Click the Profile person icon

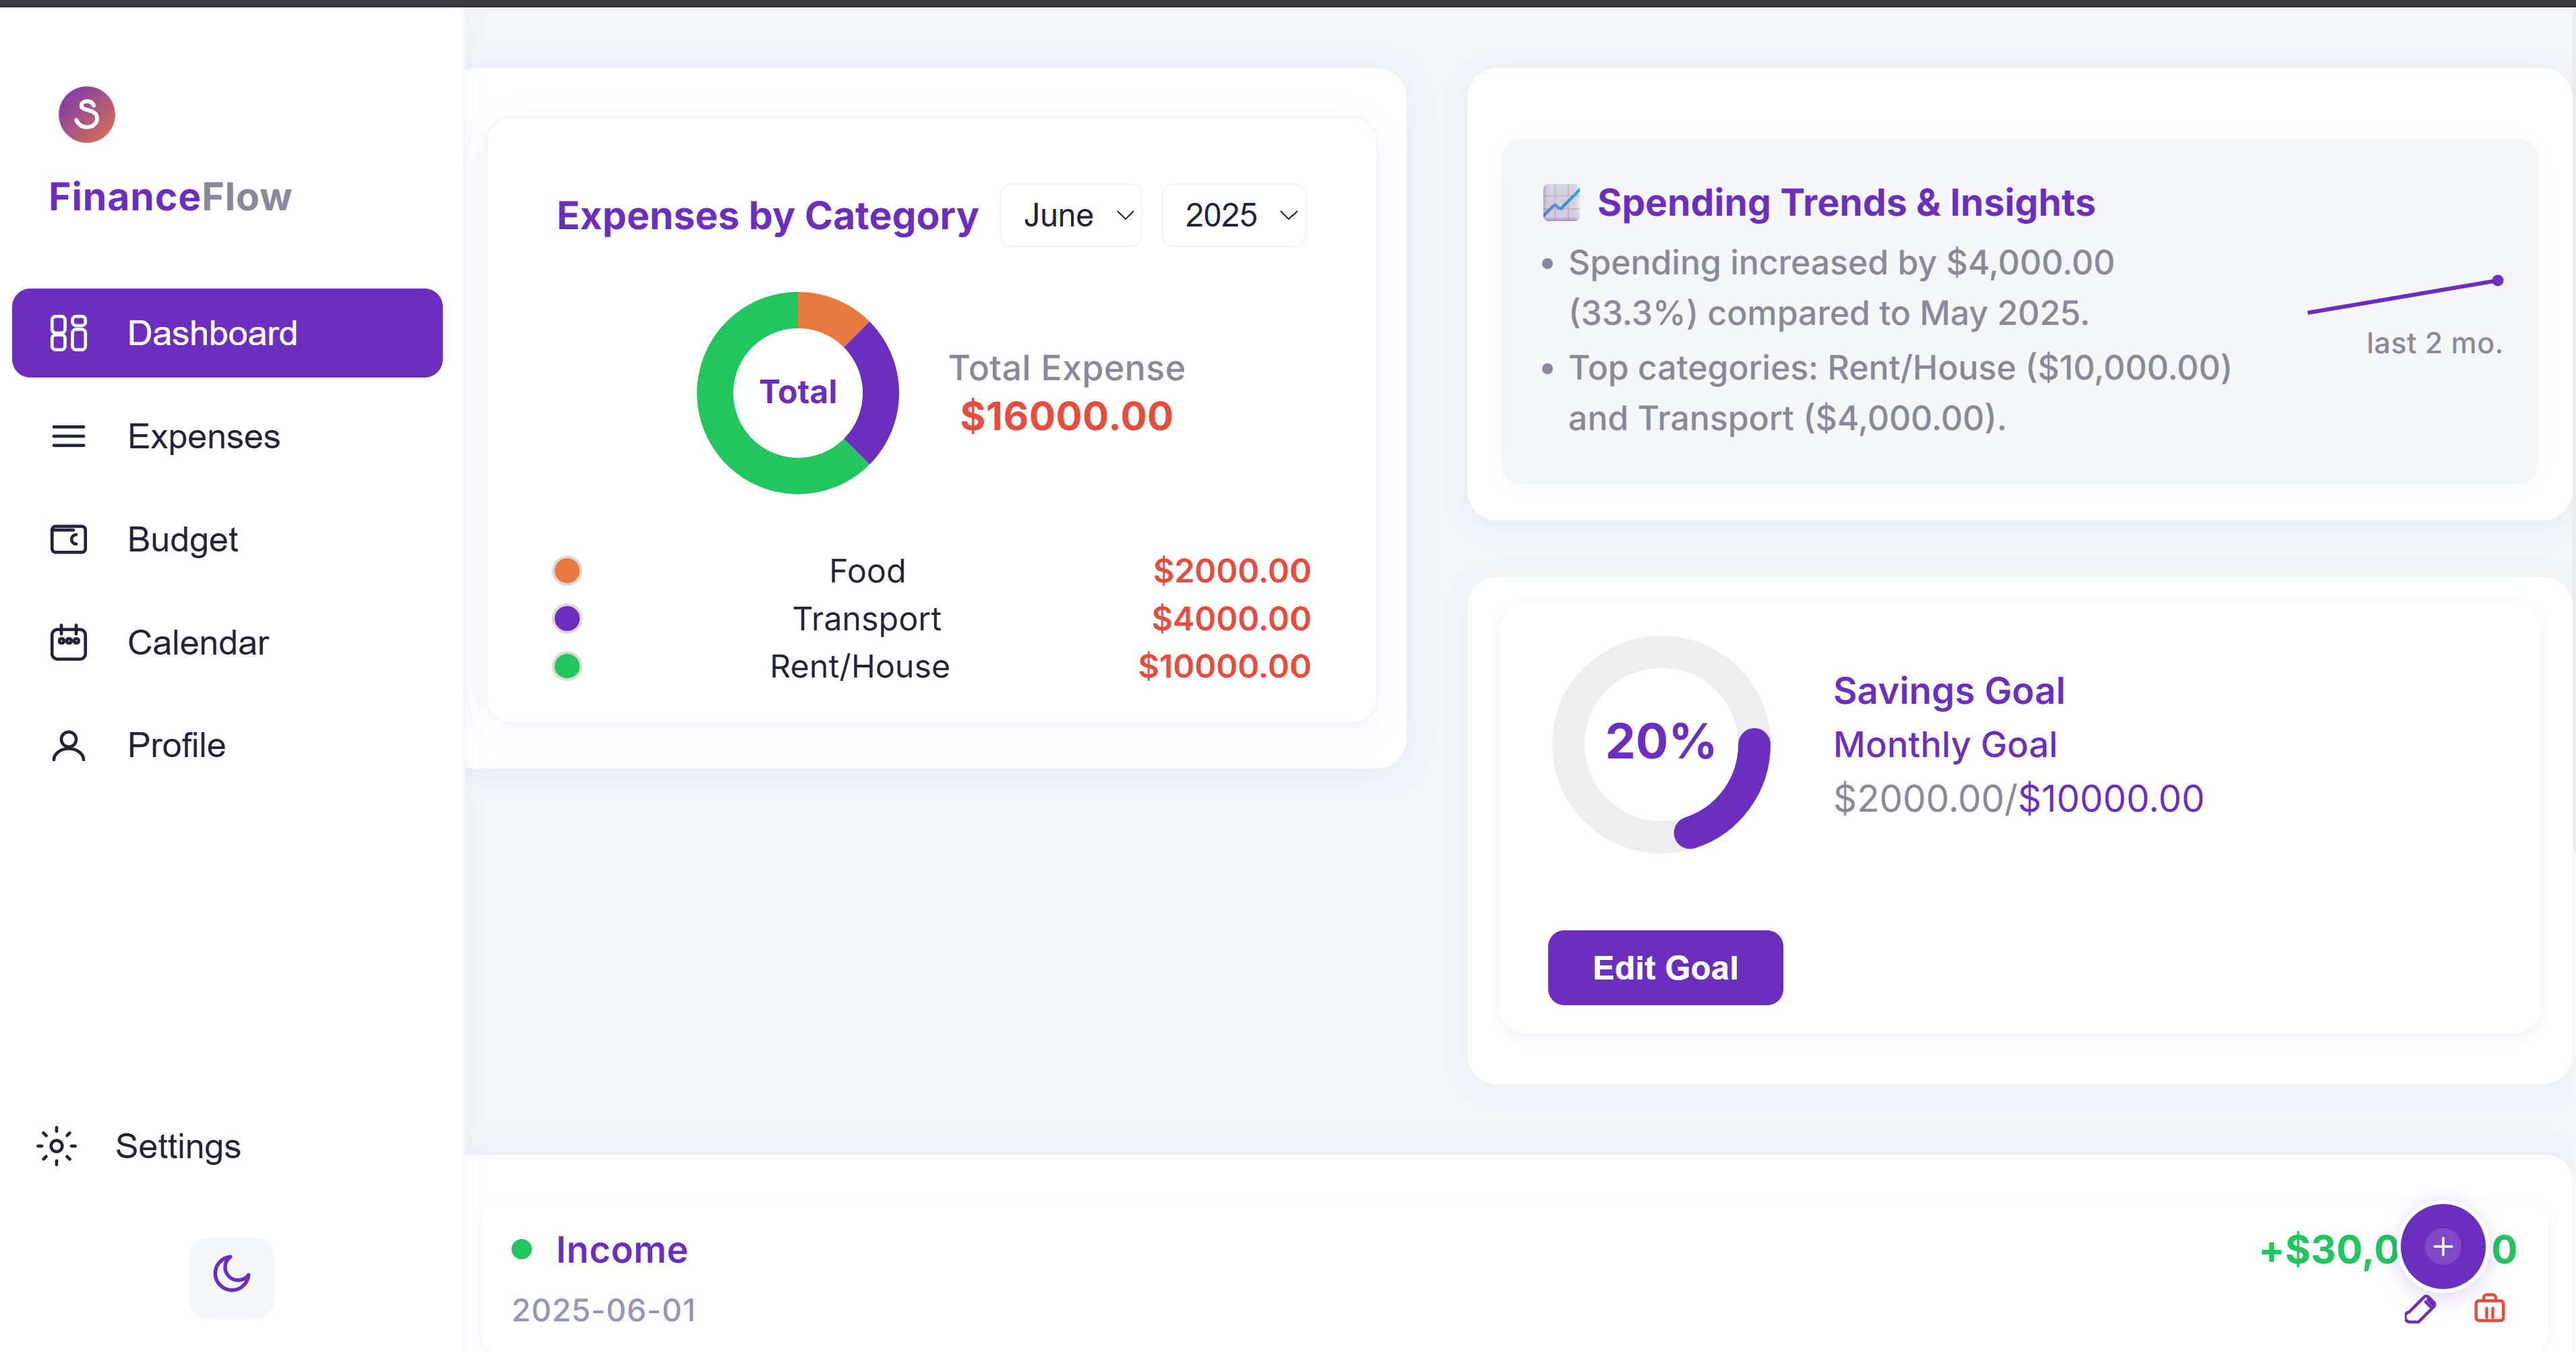pyautogui.click(x=68, y=746)
